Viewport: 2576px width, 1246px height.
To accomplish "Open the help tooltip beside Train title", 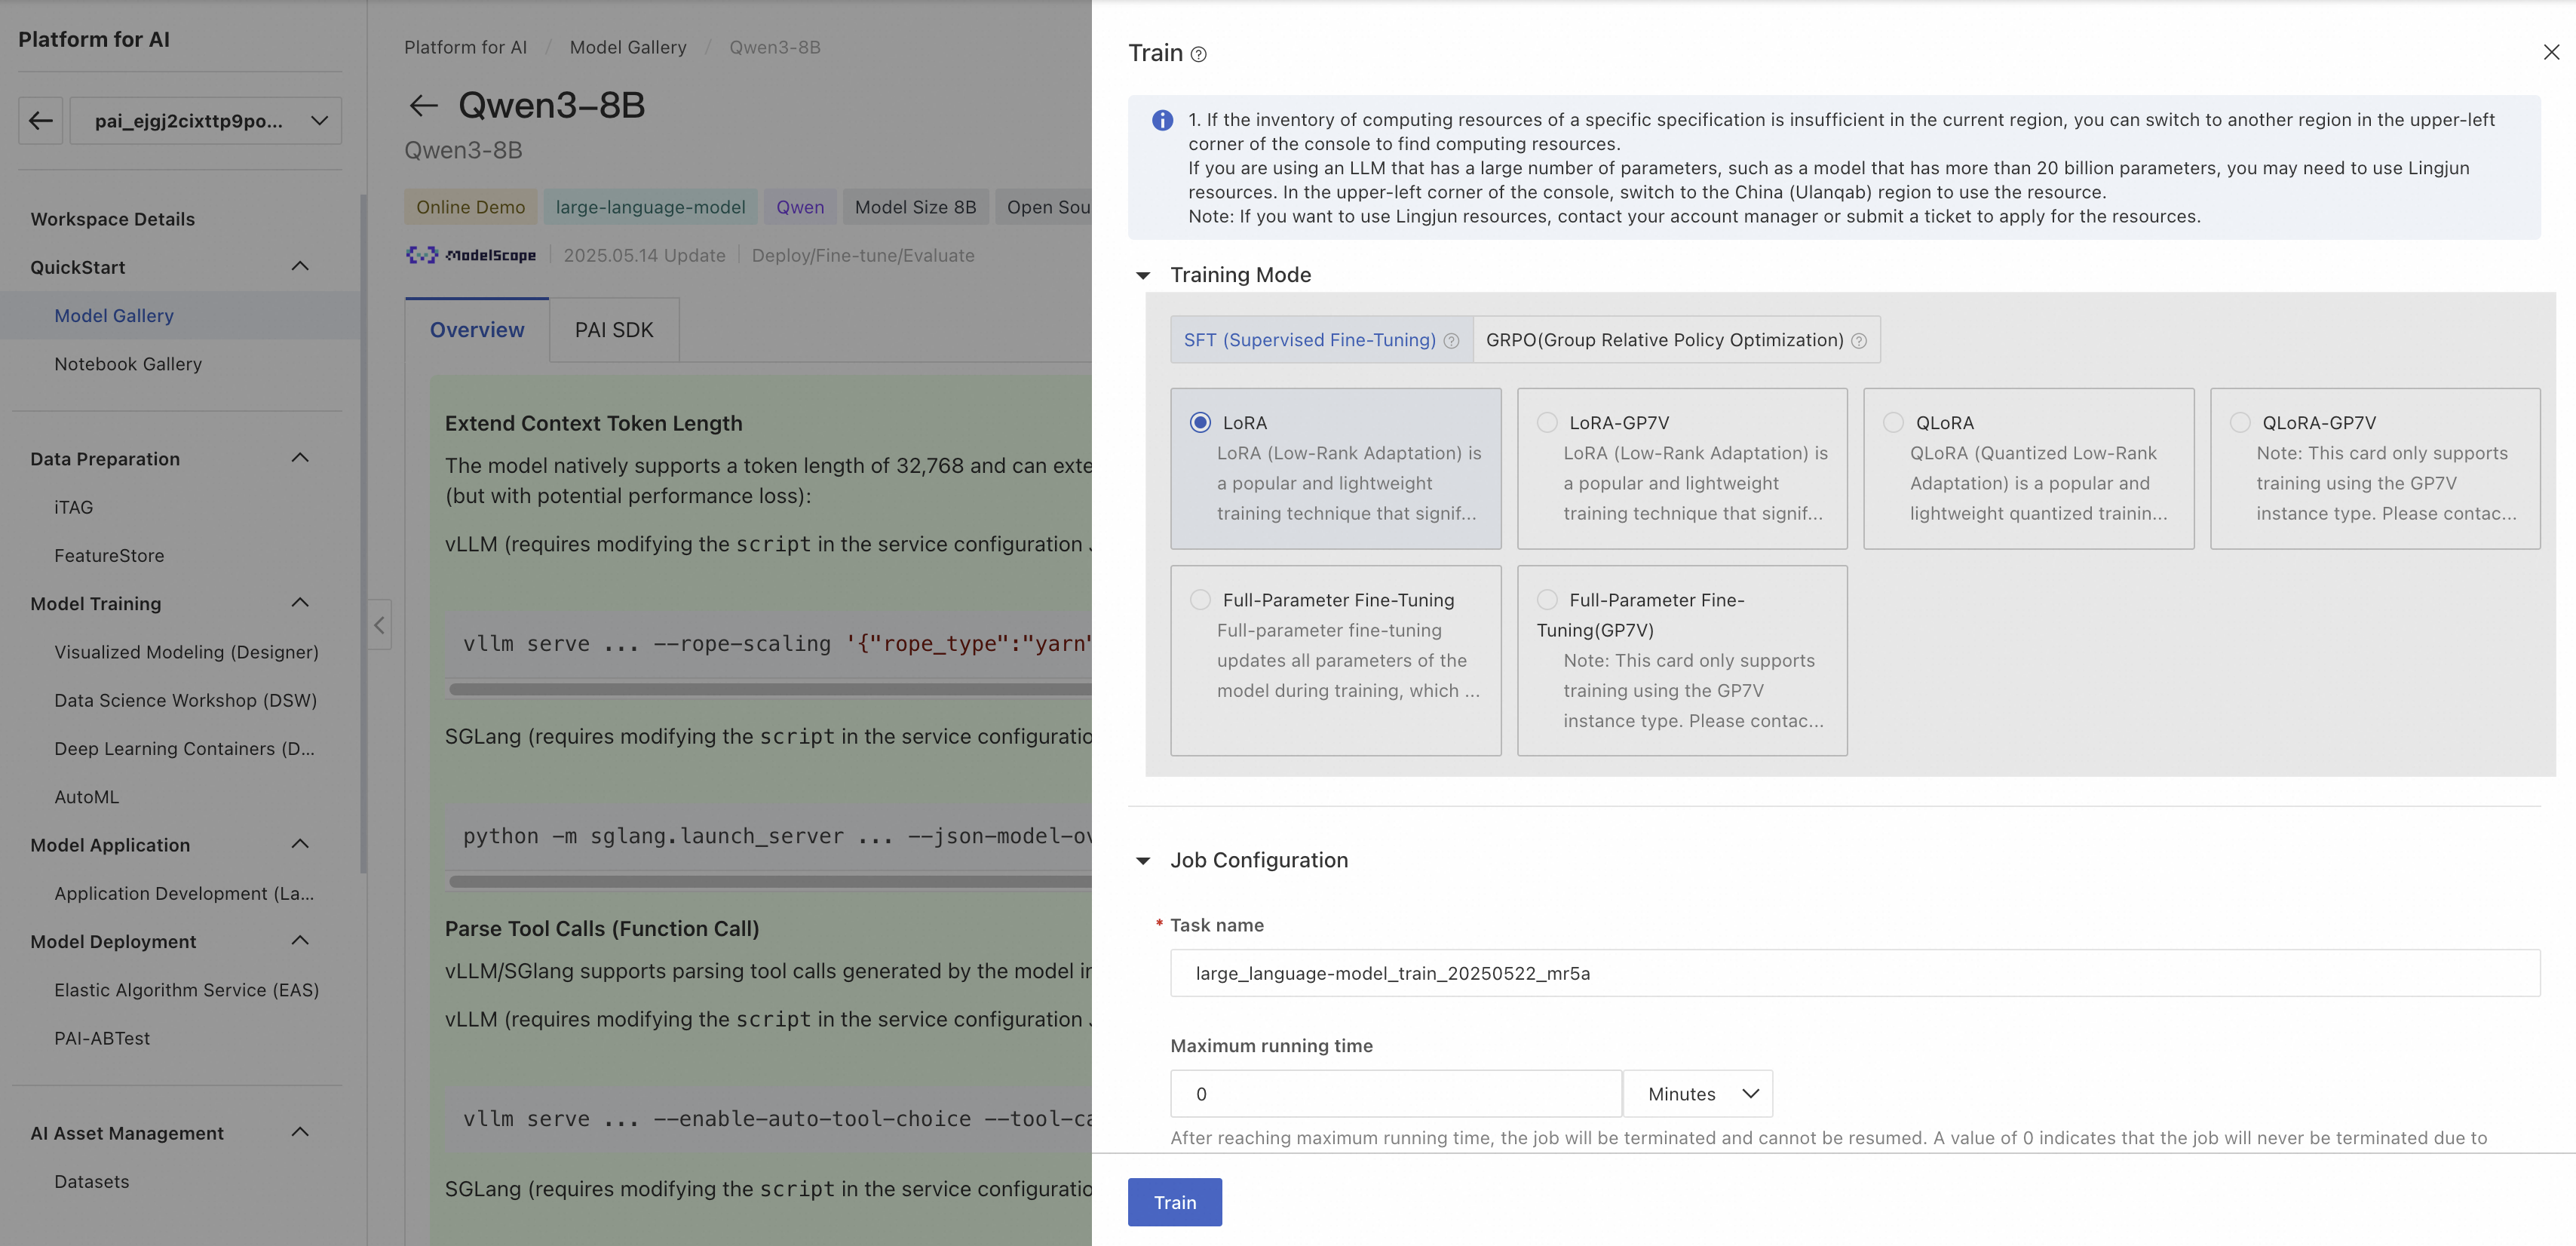I will pos(1199,53).
